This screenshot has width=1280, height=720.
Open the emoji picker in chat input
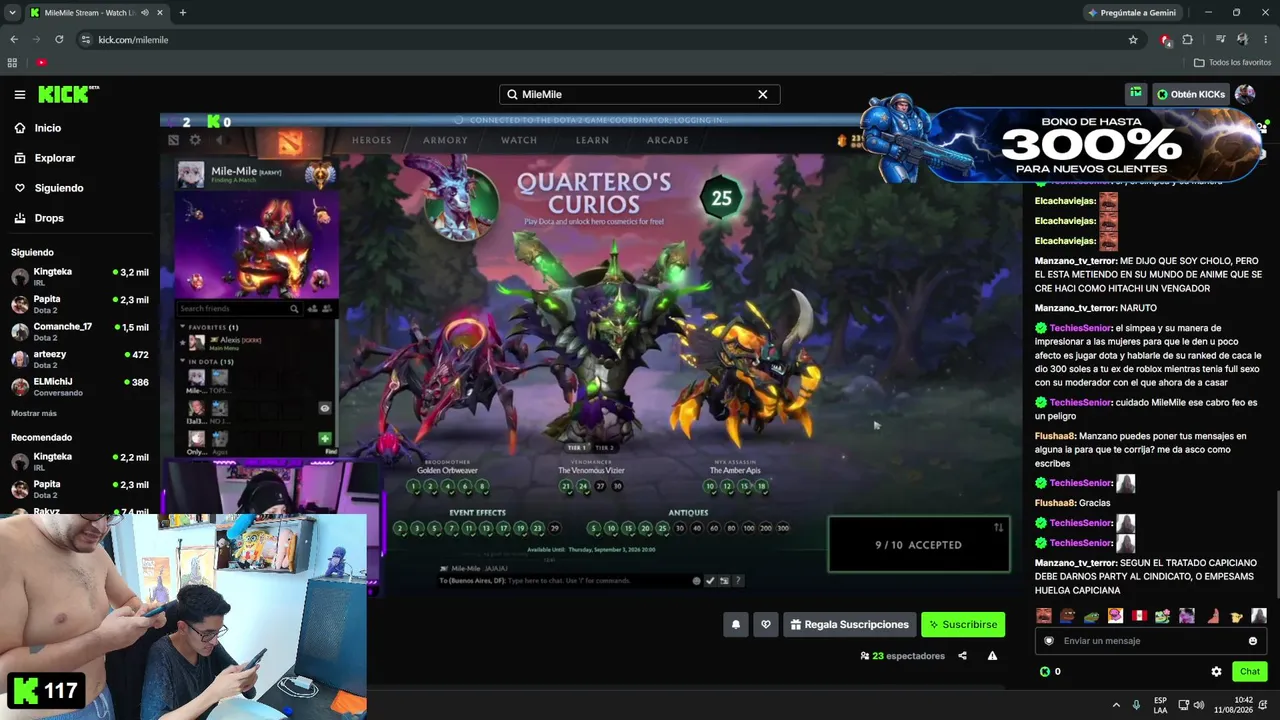1253,641
